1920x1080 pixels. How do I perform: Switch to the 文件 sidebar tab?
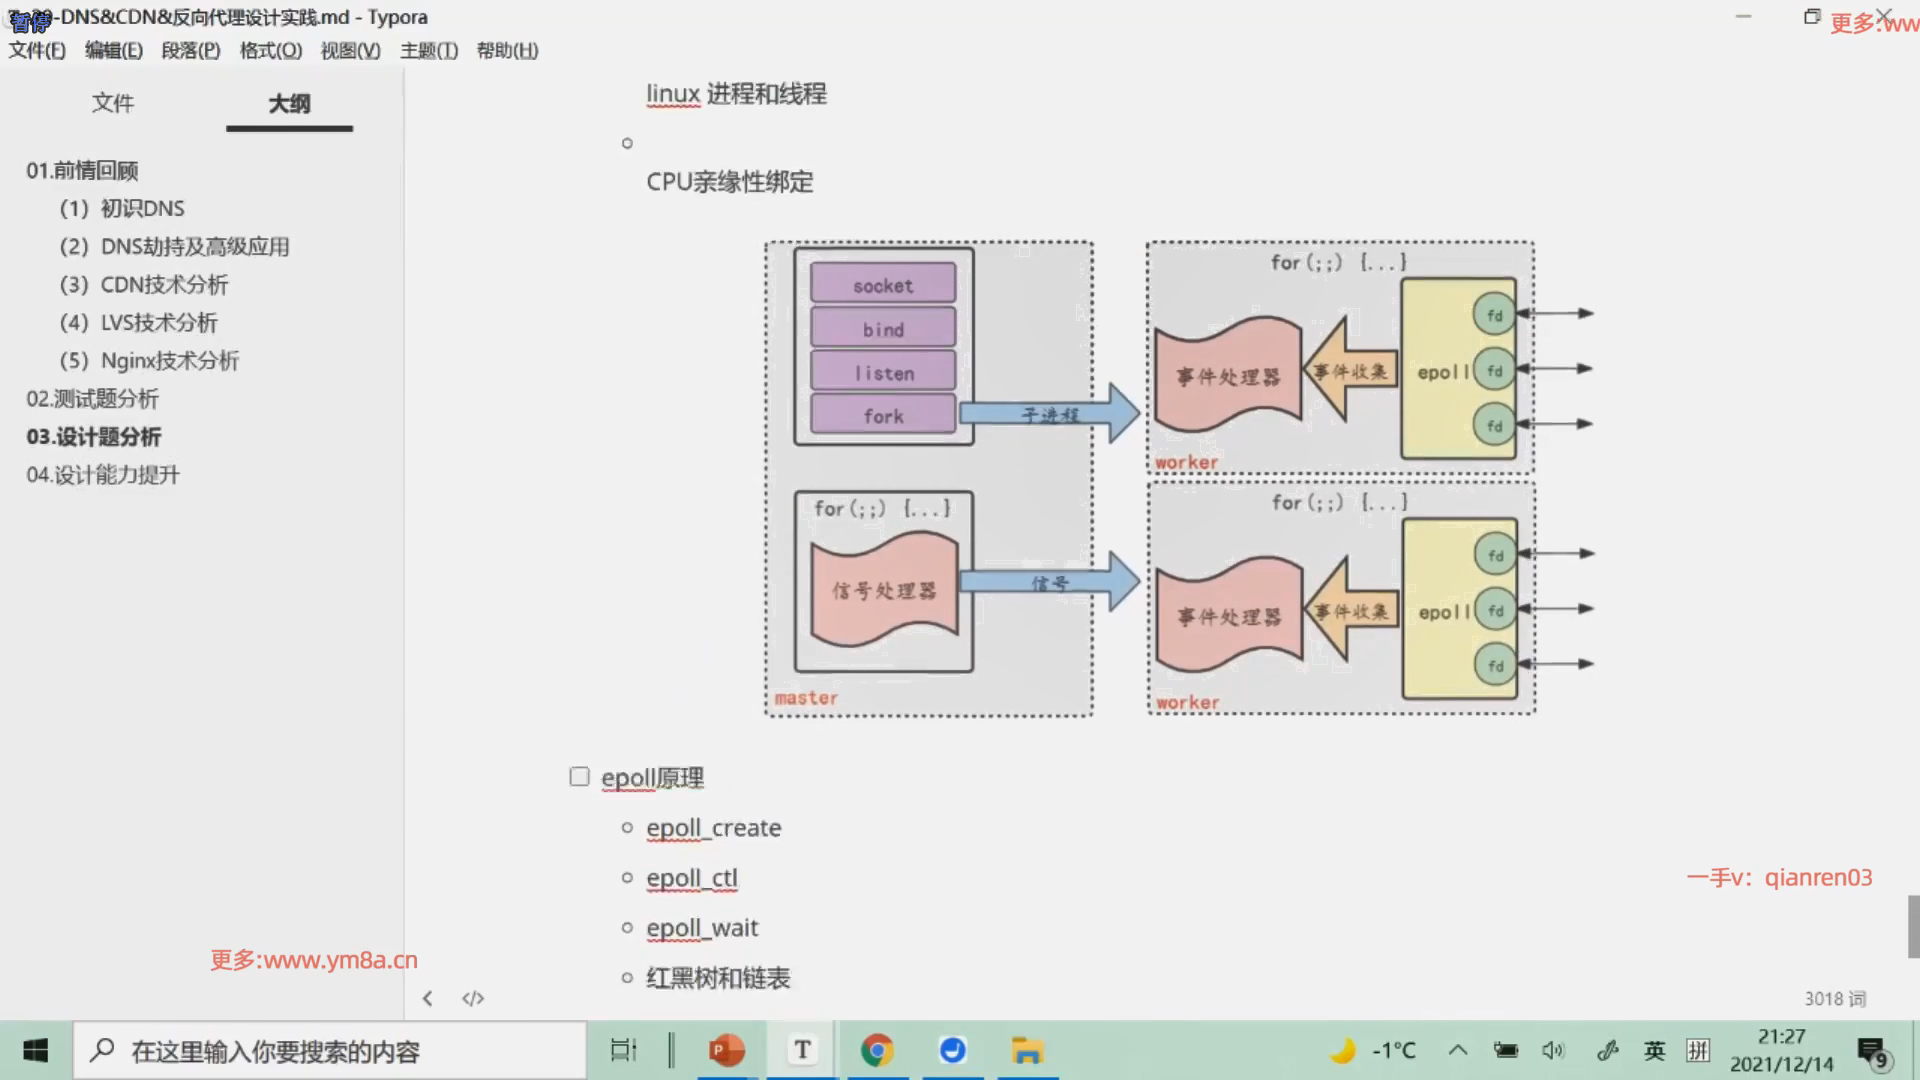(112, 103)
